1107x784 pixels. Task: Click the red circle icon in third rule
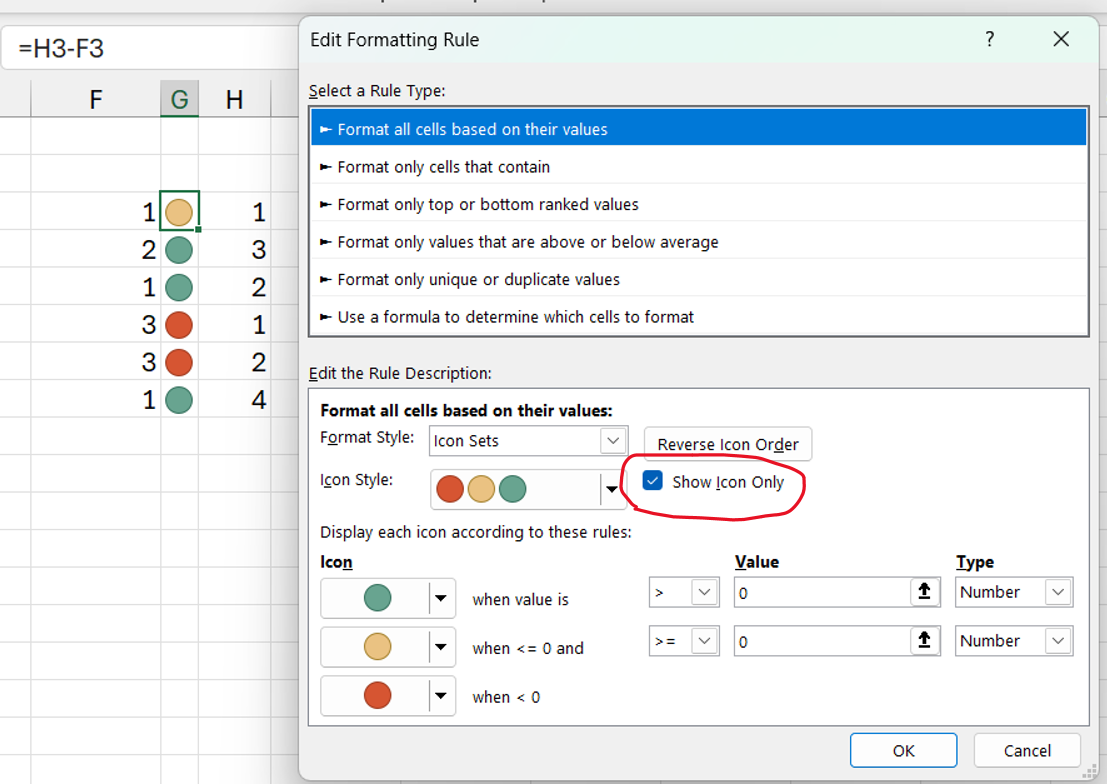click(x=378, y=695)
